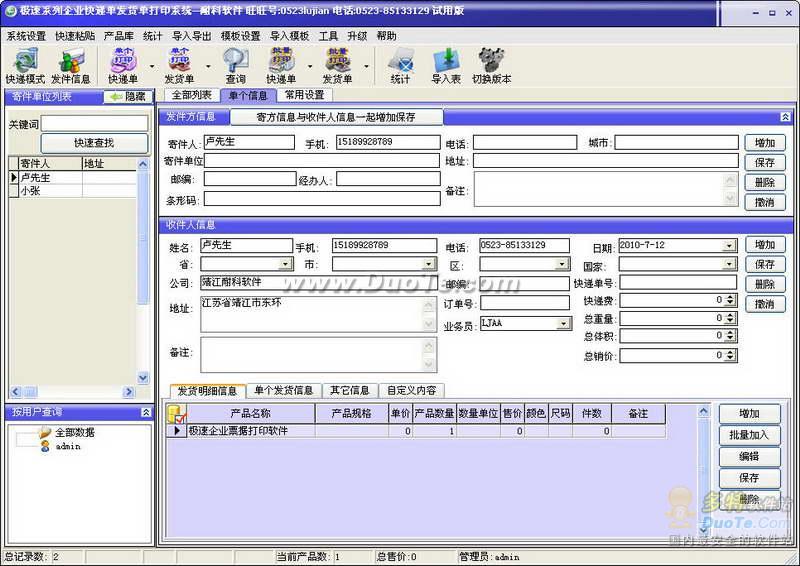The height and width of the screenshot is (566, 800).
Task: Click 增加 button in sender info section
Action: 765,143
